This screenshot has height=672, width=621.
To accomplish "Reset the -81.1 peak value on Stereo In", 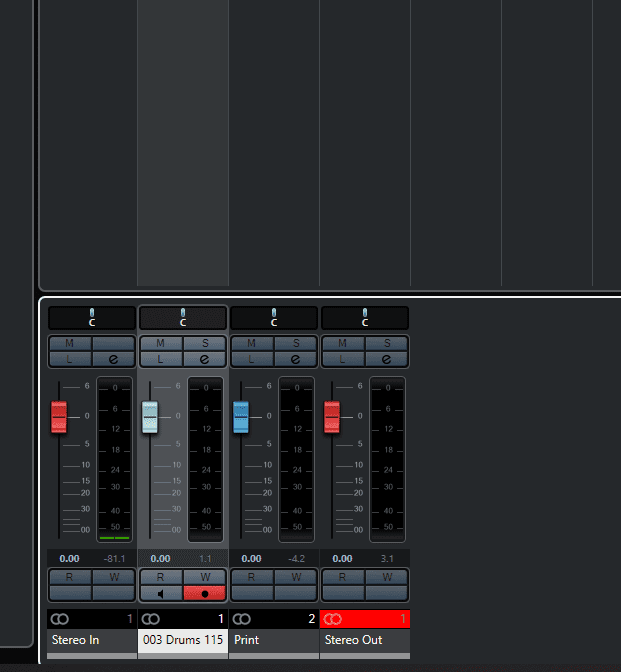I will click(x=114, y=558).
